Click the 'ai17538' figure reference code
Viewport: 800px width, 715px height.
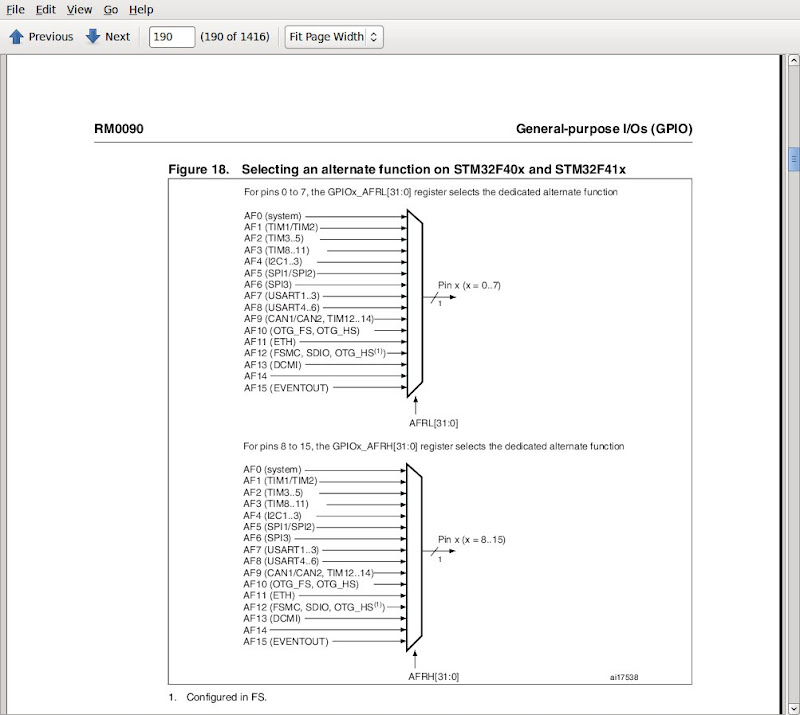pos(624,677)
